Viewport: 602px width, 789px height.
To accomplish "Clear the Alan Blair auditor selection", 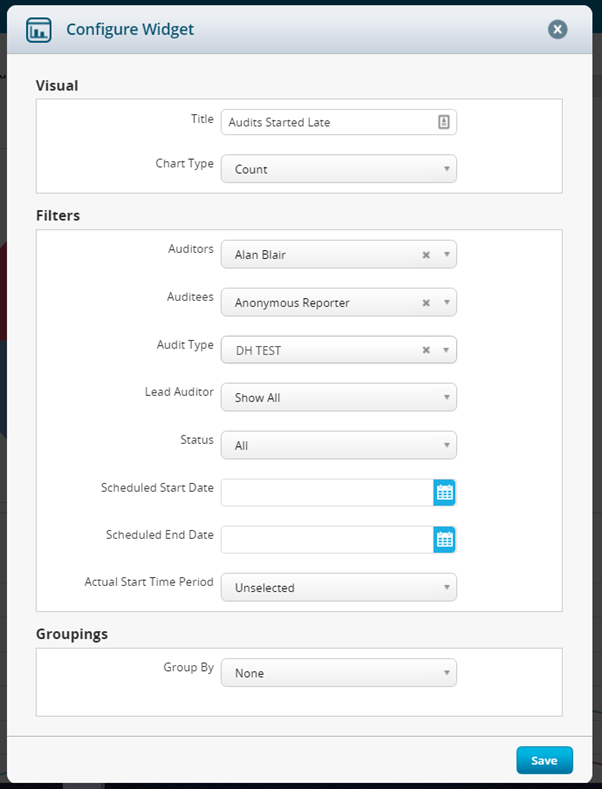I will pyautogui.click(x=426, y=255).
